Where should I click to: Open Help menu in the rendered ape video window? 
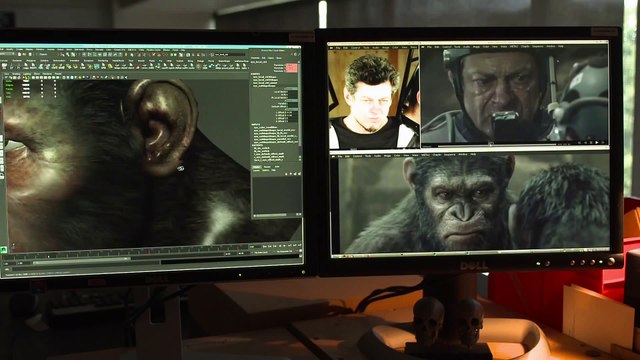coord(473,155)
